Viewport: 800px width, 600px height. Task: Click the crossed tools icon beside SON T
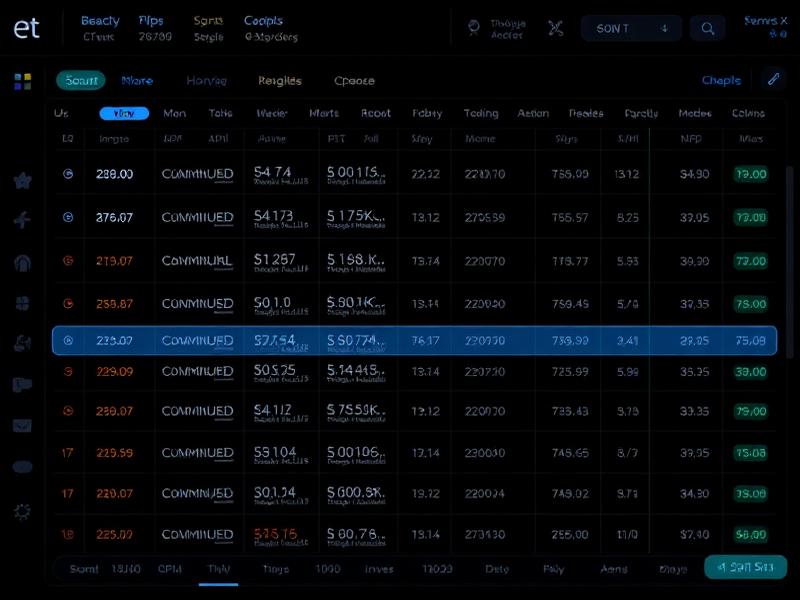(556, 28)
